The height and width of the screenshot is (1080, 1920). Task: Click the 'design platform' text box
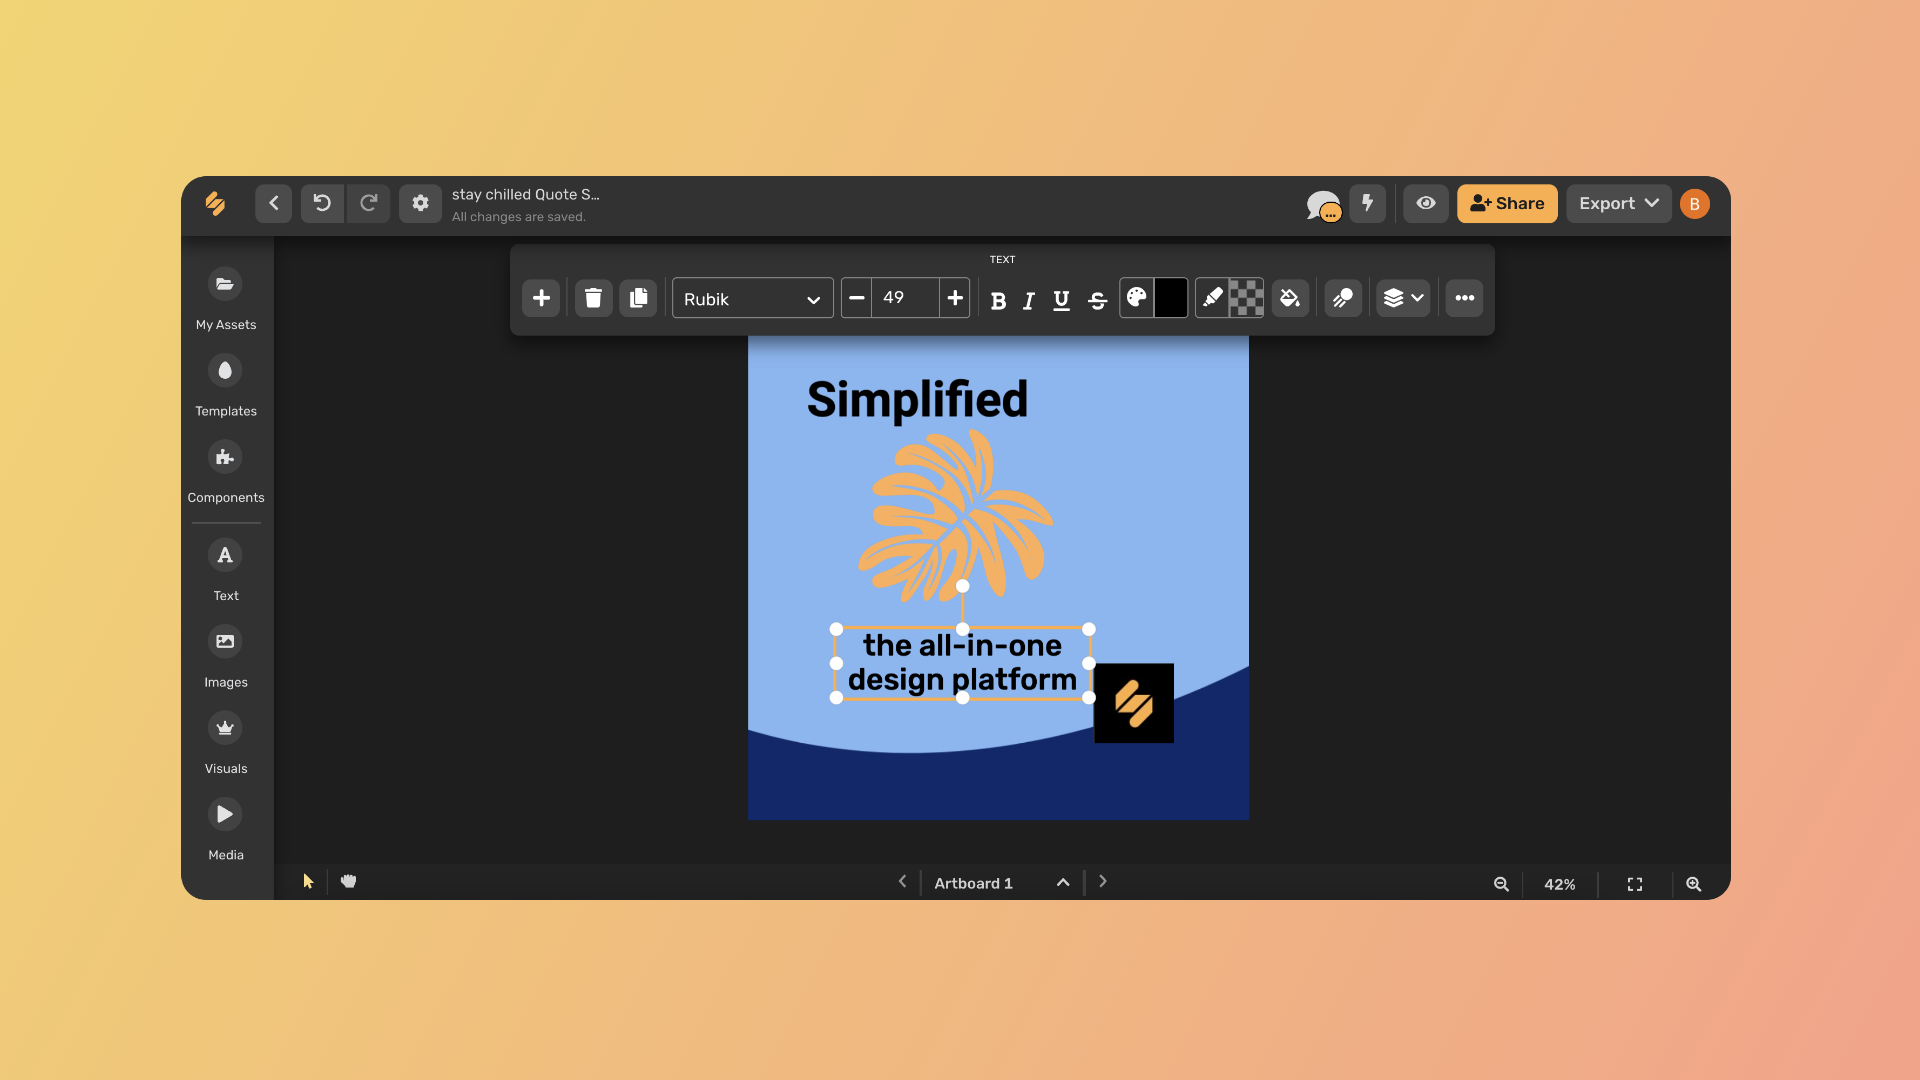tap(962, 663)
